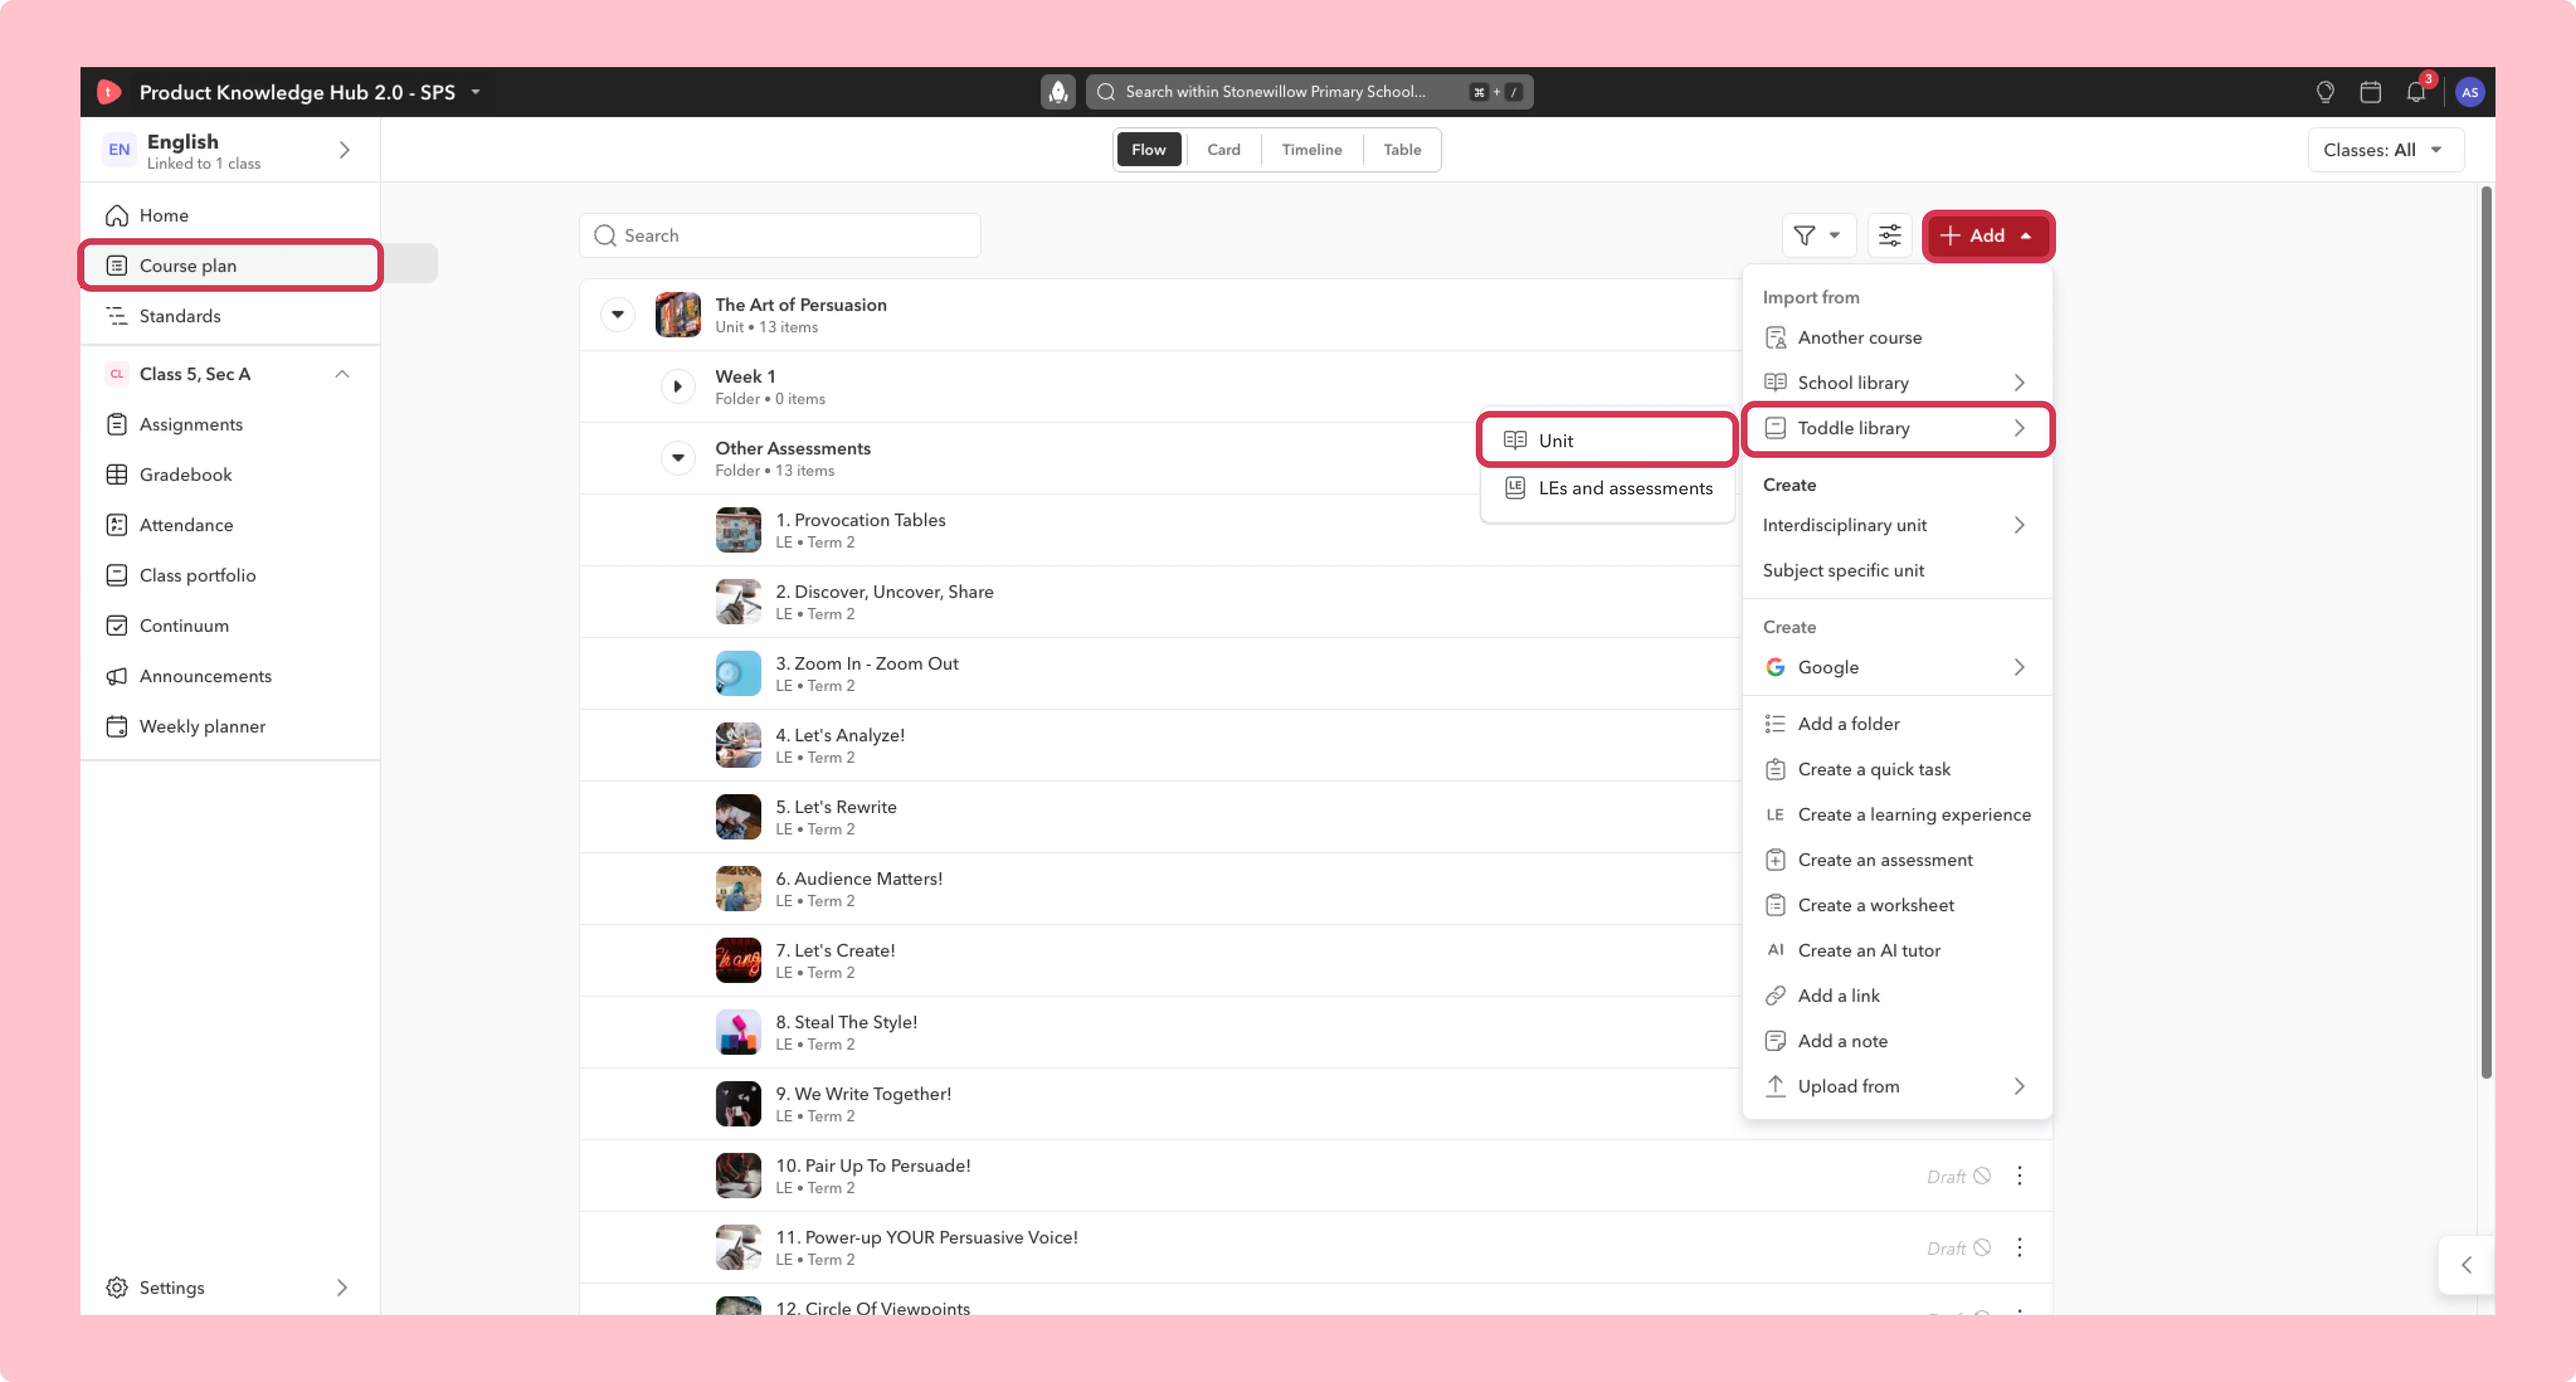
Task: Open more options for 10. Pair Up To Persuade!
Action: coord(2019,1176)
